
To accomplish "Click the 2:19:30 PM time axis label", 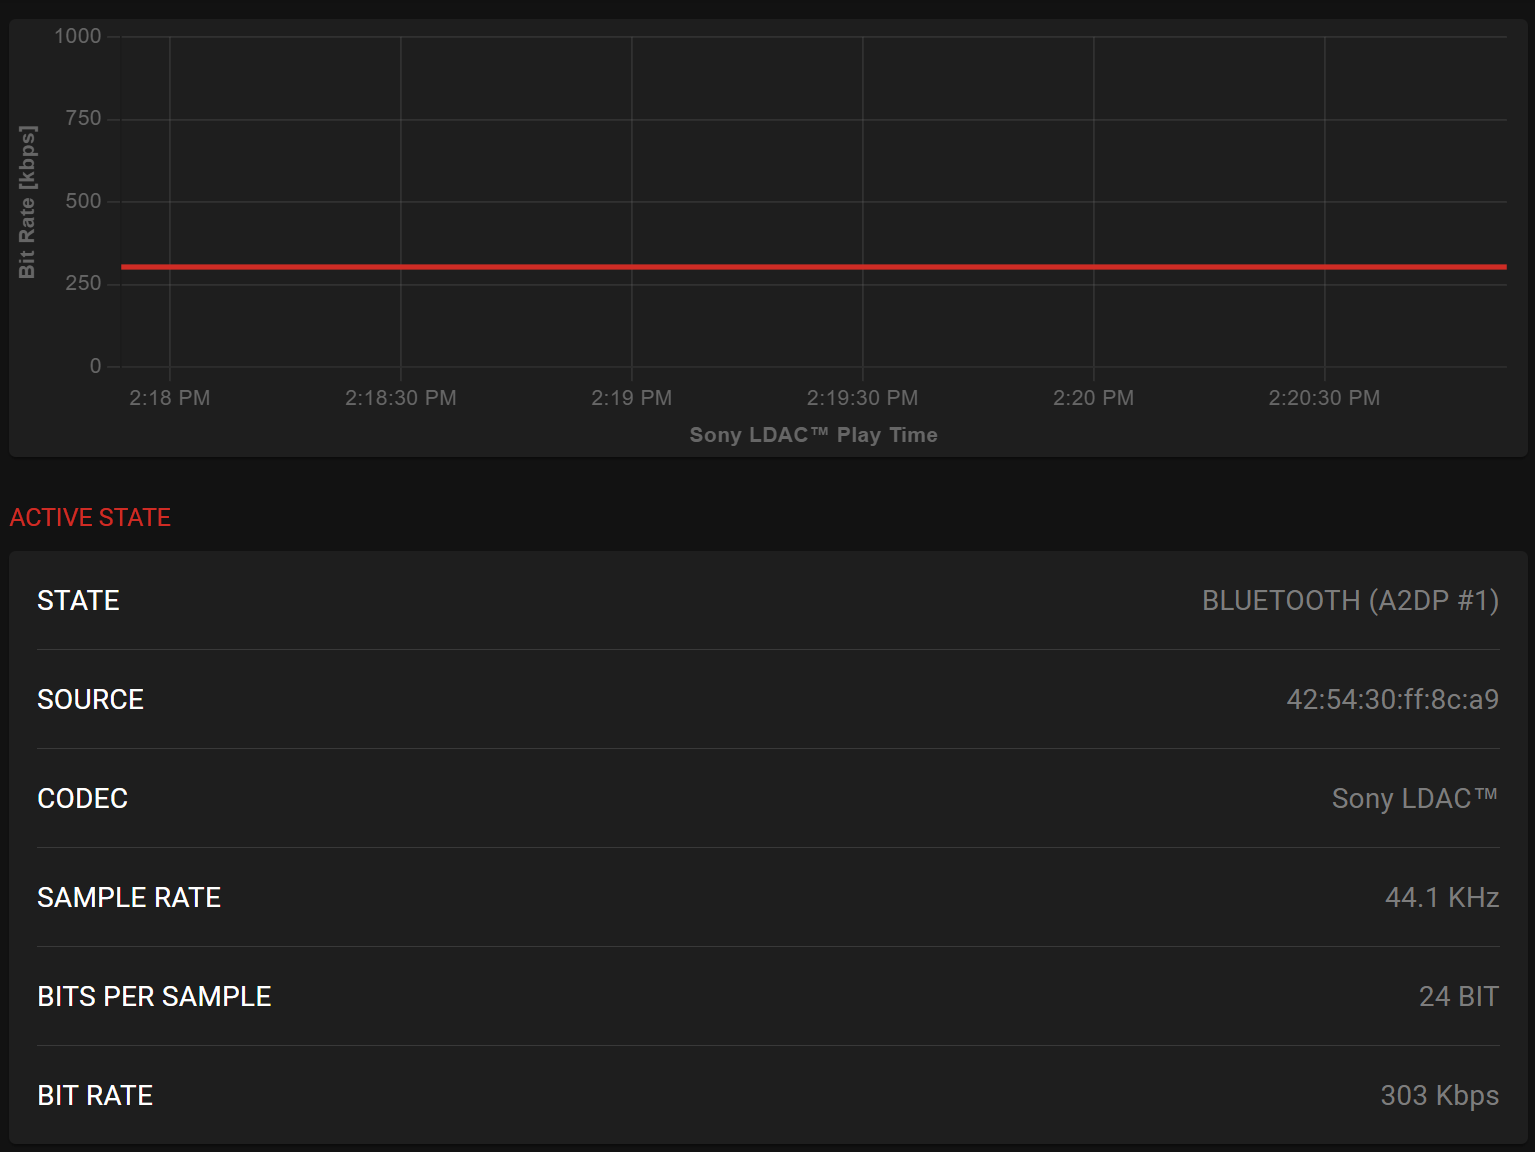I will (863, 398).
